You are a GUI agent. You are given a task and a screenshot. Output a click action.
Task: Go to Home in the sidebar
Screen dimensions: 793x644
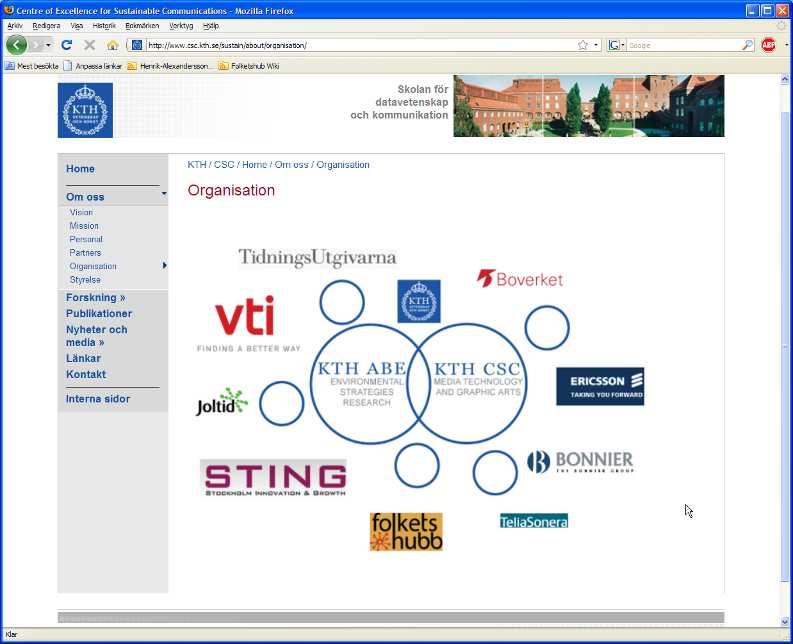pos(80,168)
